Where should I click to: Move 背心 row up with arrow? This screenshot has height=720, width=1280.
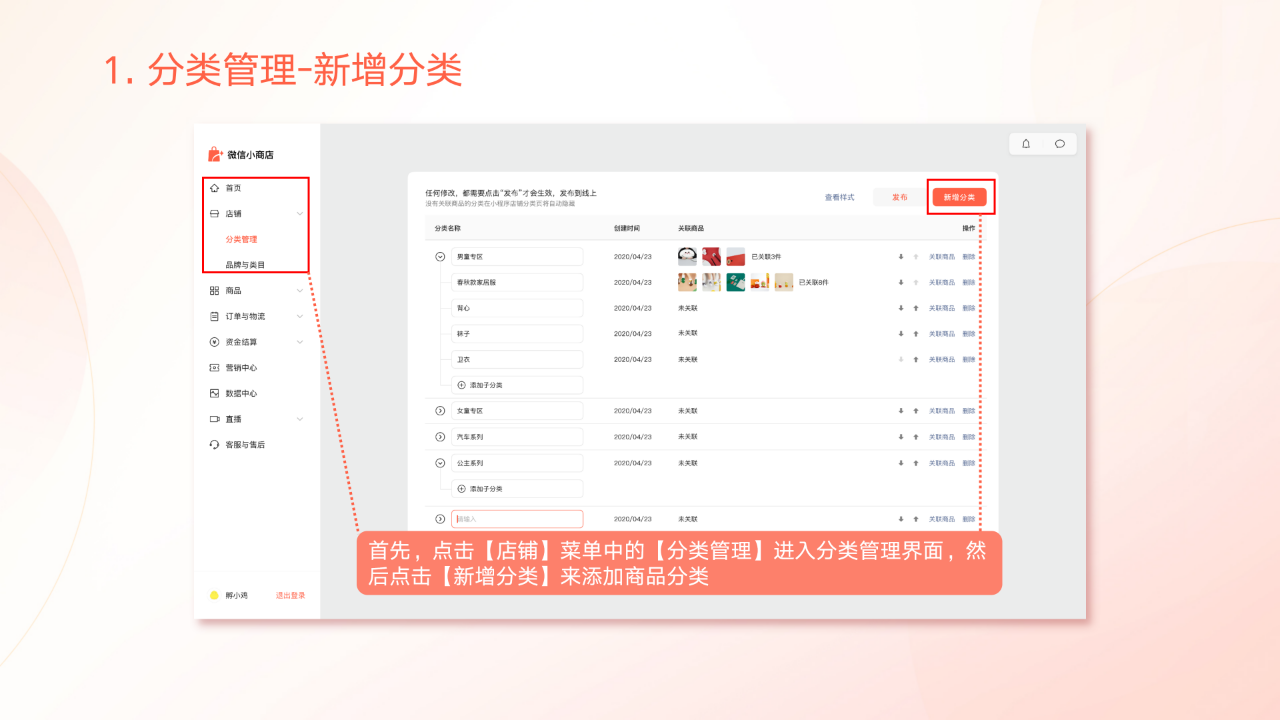tap(915, 308)
